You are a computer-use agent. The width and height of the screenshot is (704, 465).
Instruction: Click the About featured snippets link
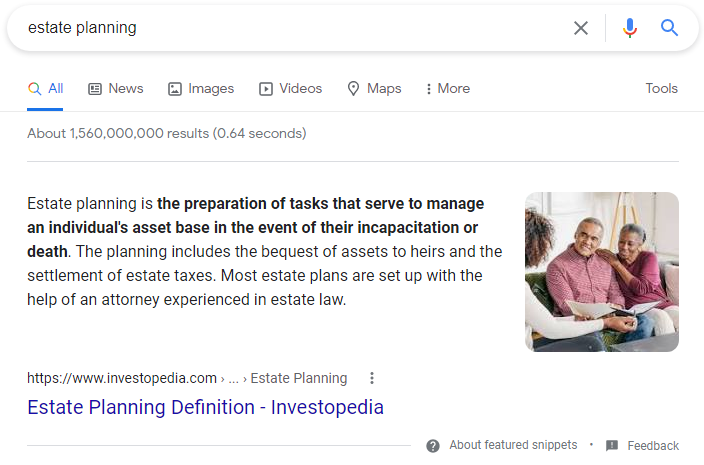point(513,446)
